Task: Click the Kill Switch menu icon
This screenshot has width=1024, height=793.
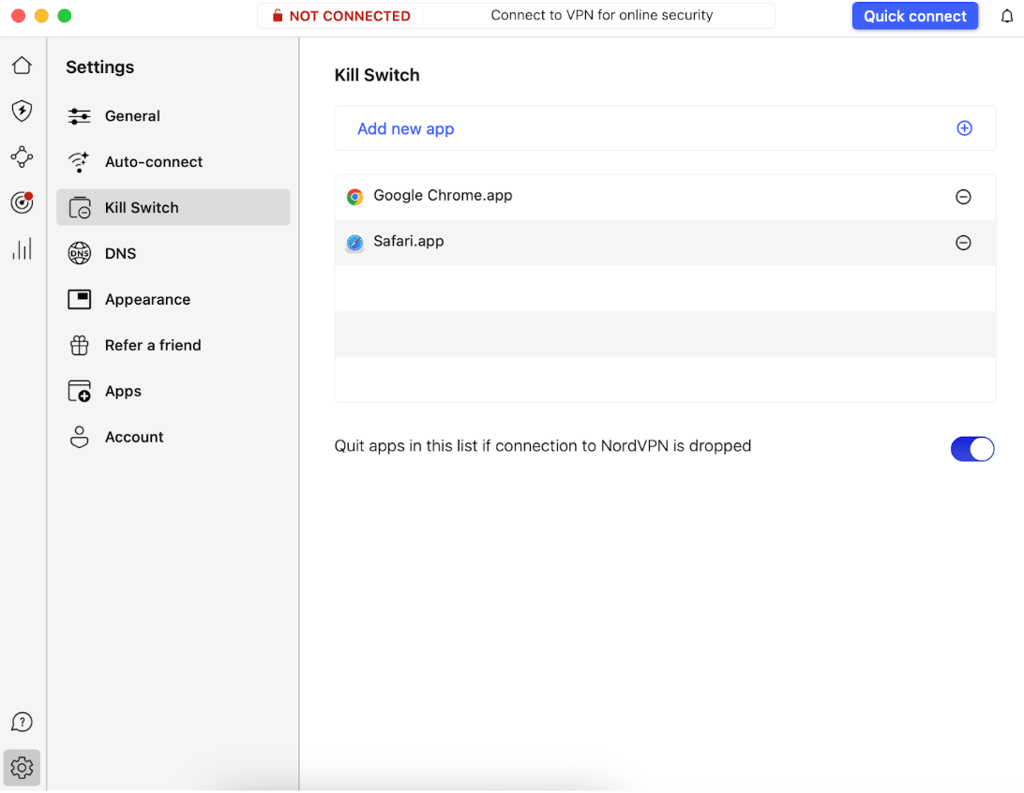Action: [x=80, y=208]
